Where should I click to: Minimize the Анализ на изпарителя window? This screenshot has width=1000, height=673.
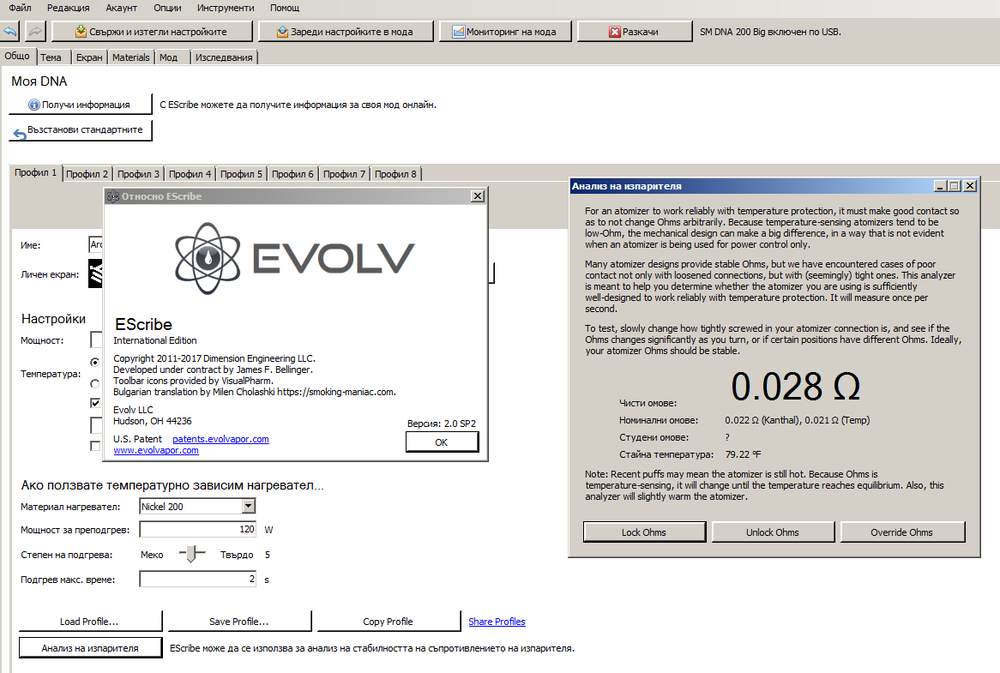(x=940, y=186)
